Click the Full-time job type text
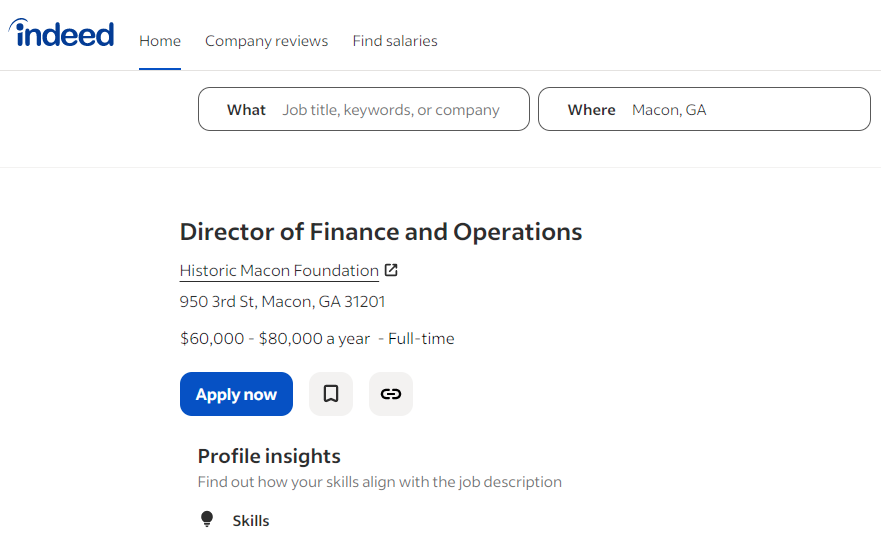 pyautogui.click(x=421, y=339)
